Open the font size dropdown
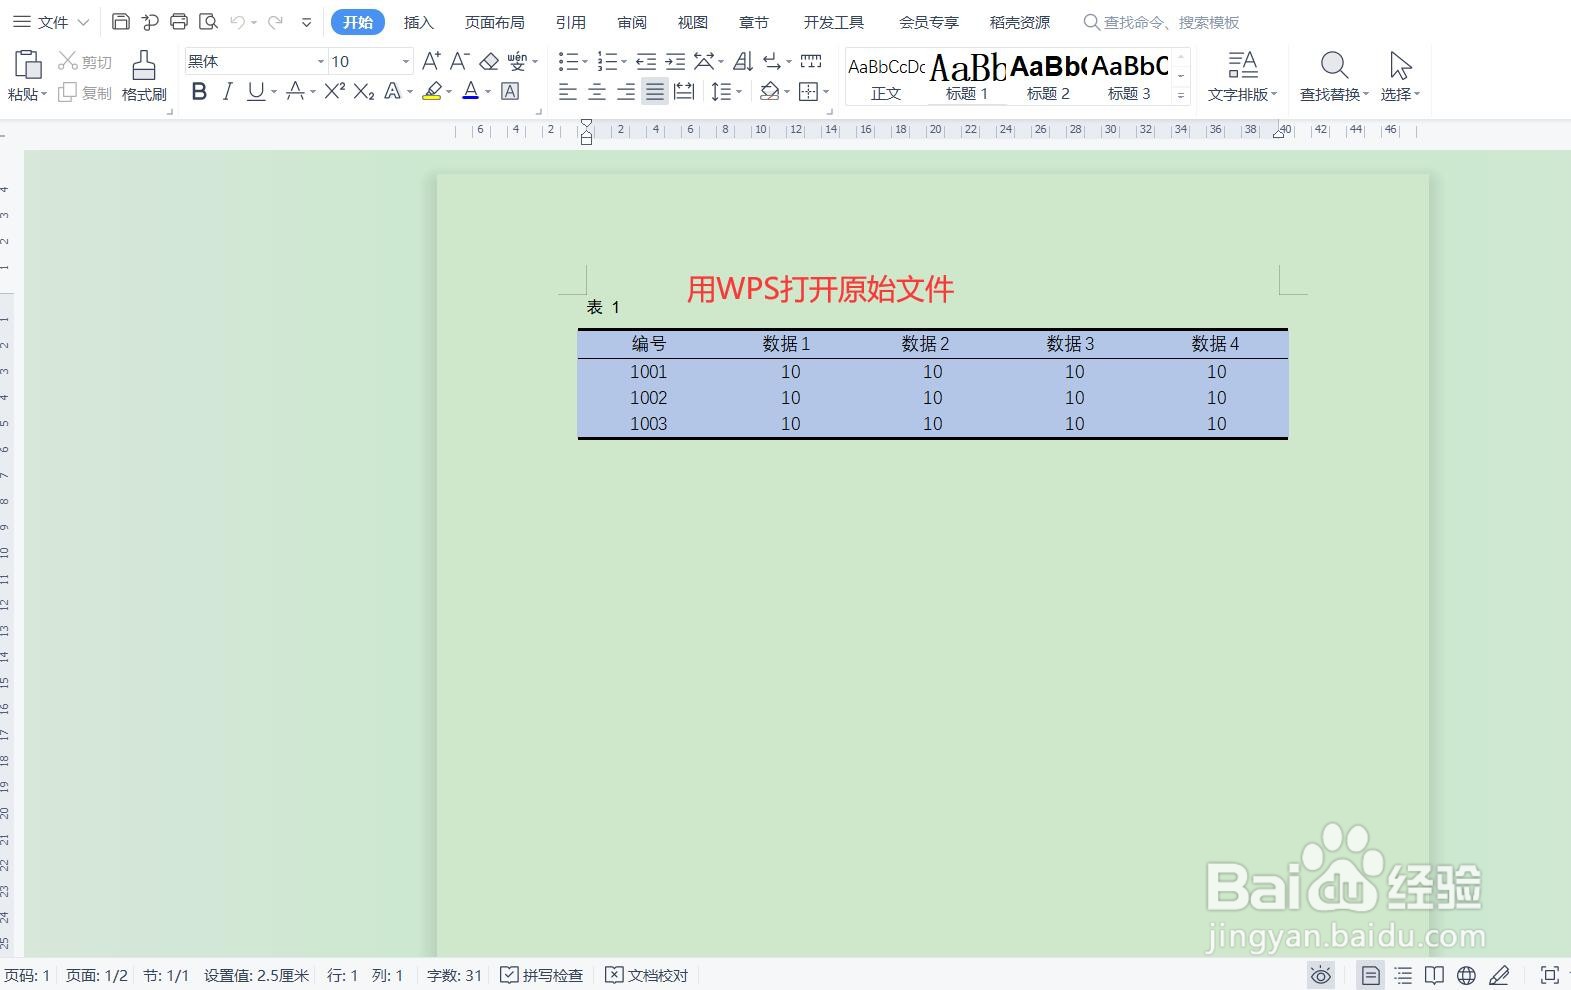1571x990 pixels. pyautogui.click(x=405, y=62)
